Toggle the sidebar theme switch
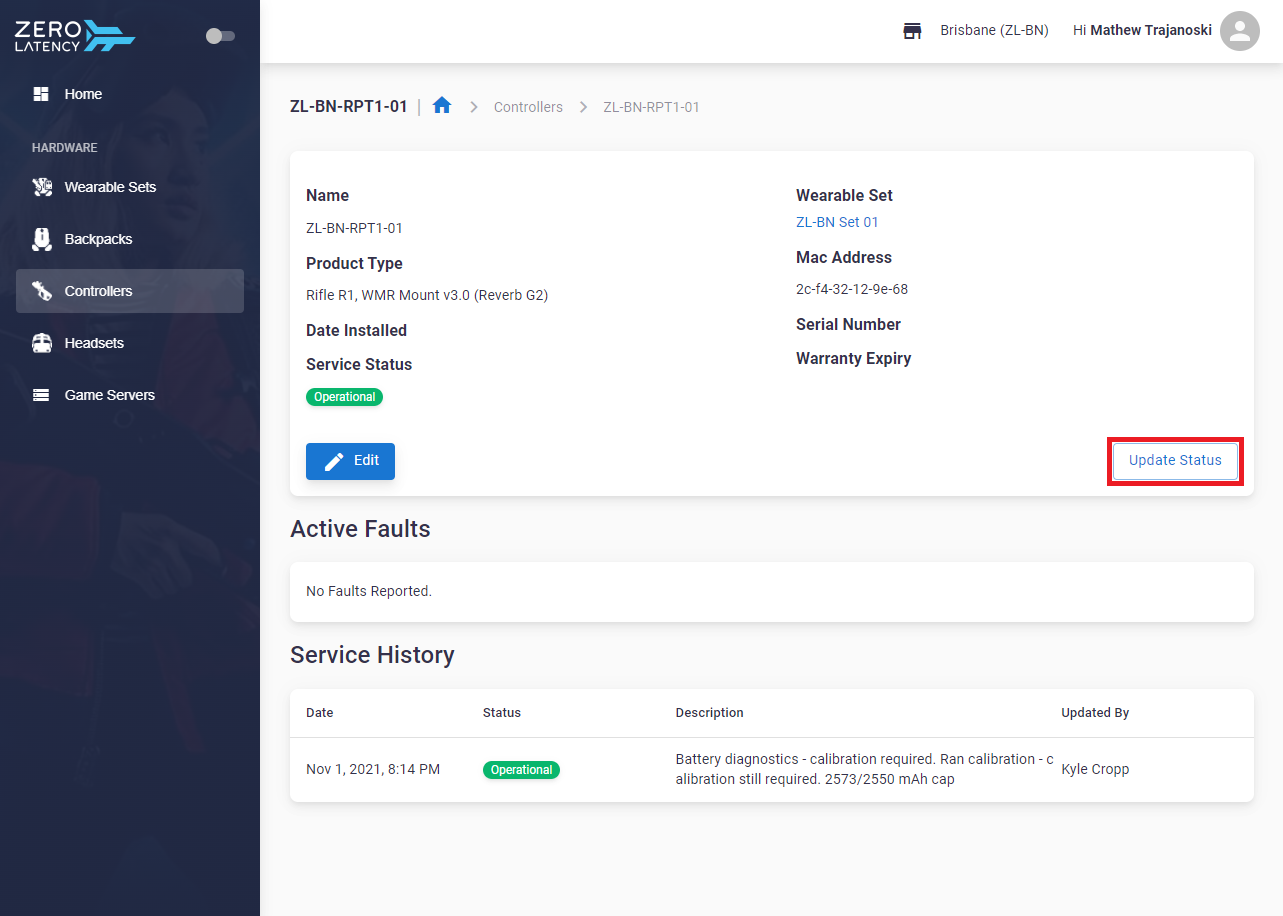The image size is (1283, 916). pos(220,36)
